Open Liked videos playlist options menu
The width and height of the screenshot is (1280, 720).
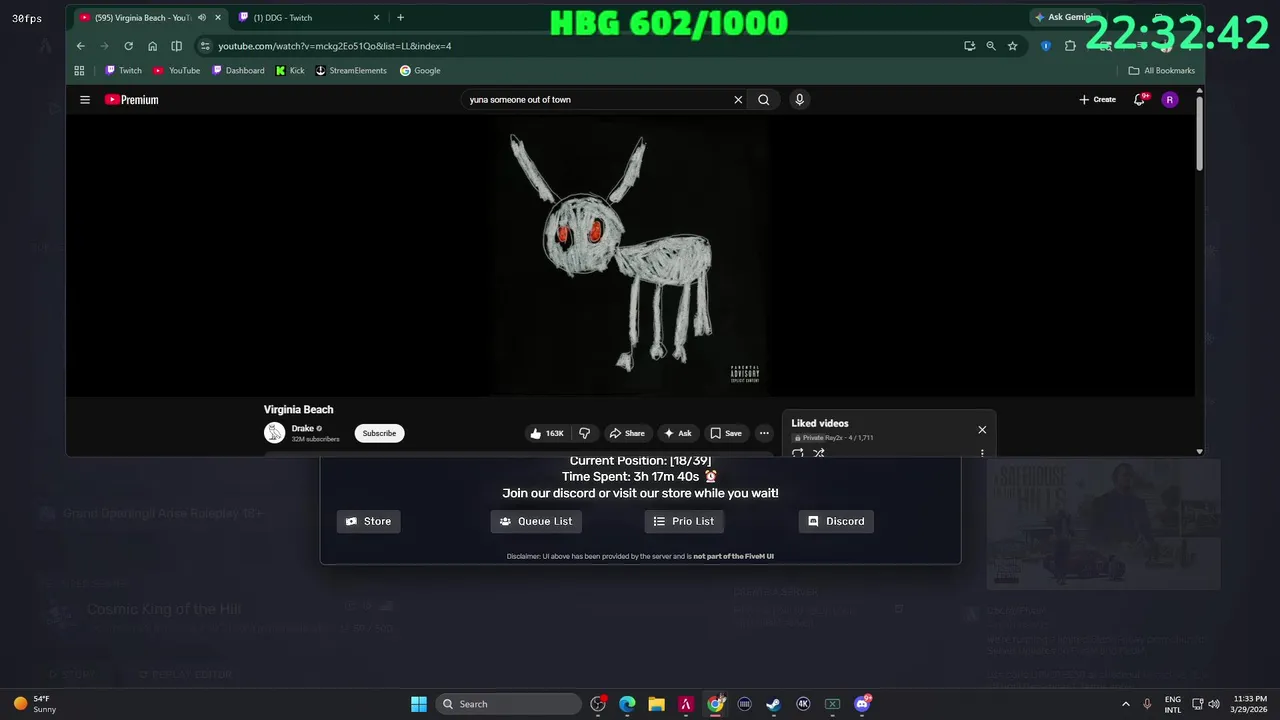point(982,453)
